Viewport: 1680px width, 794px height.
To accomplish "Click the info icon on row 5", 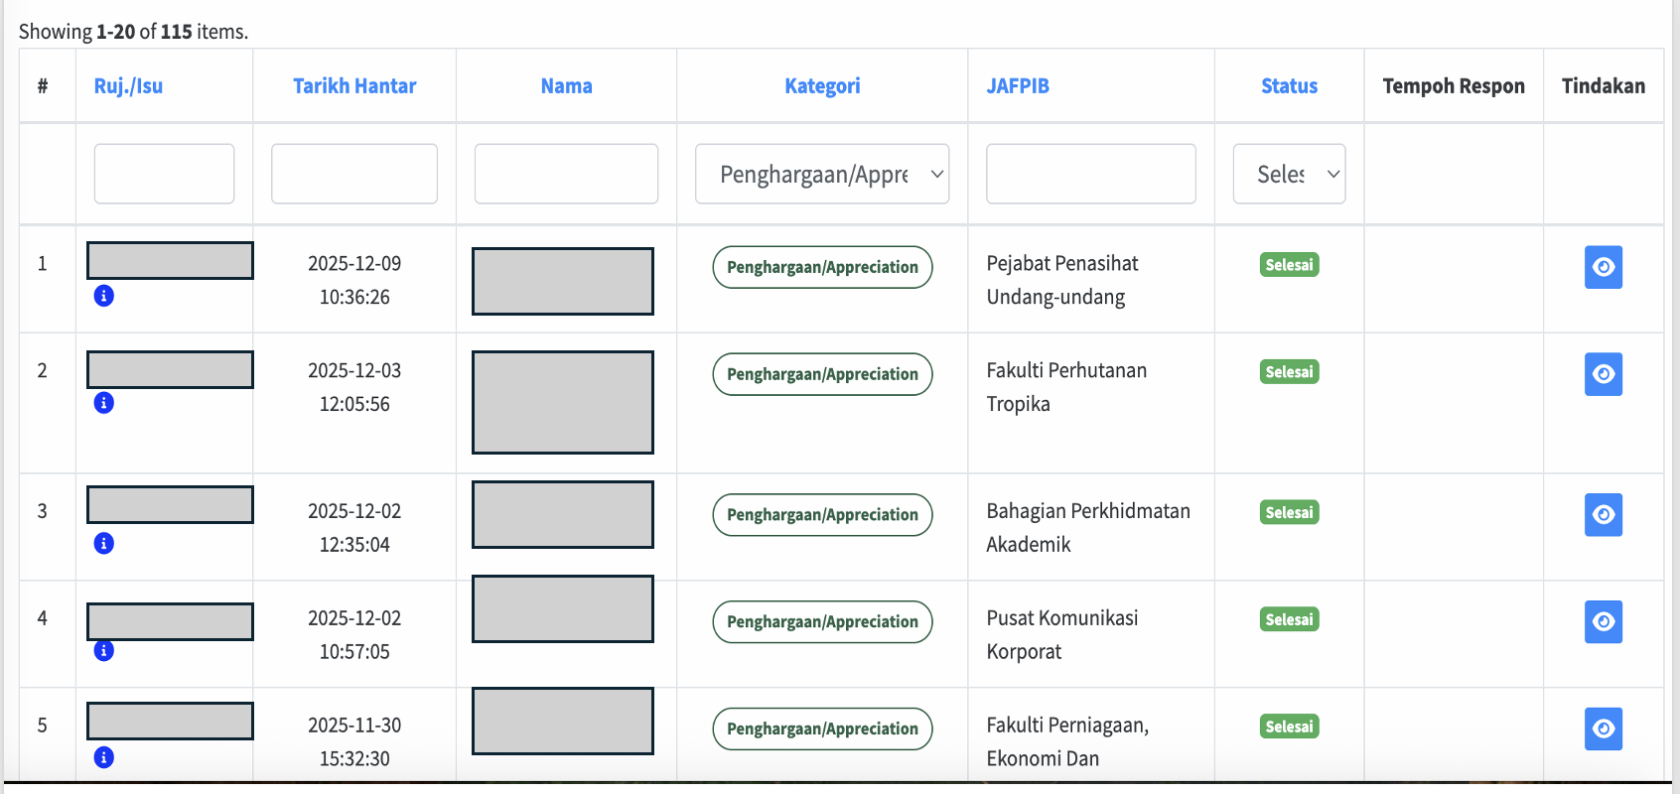I will [x=103, y=757].
